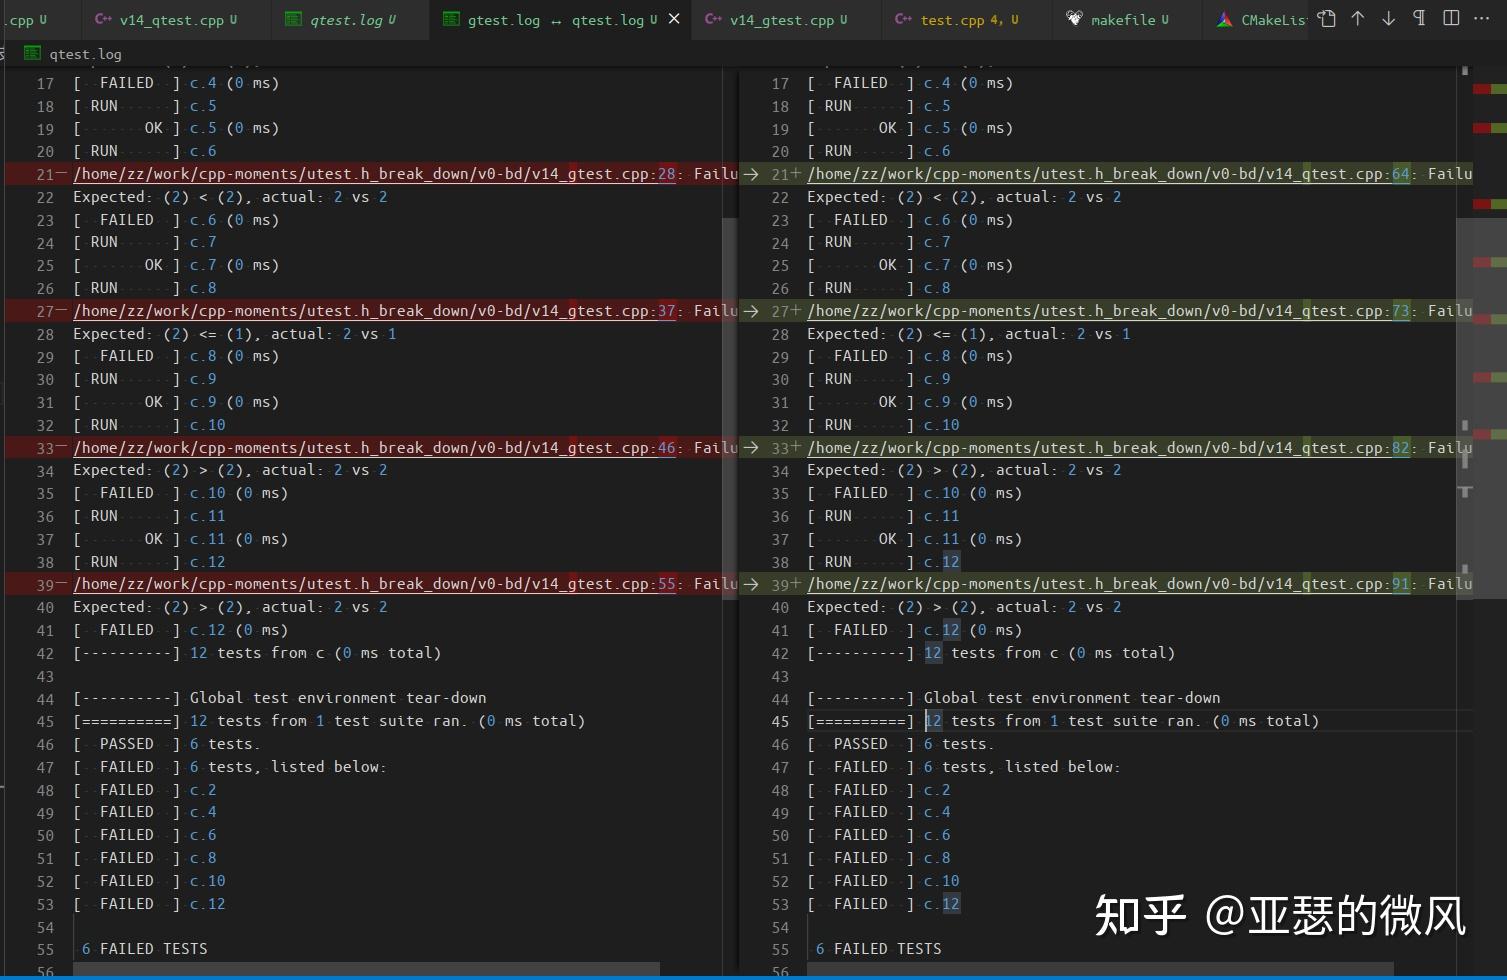Click the Open File icon in editor toolbar
Image resolution: width=1507 pixels, height=980 pixels.
pyautogui.click(x=1326, y=19)
